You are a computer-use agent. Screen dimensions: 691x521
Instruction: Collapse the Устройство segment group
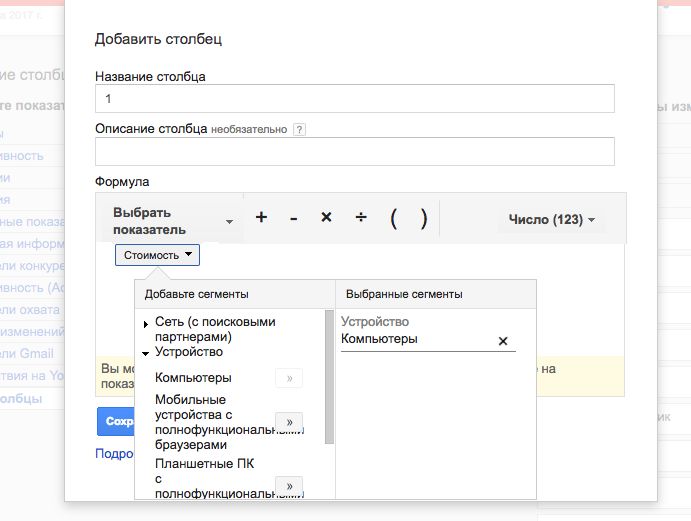coord(145,354)
